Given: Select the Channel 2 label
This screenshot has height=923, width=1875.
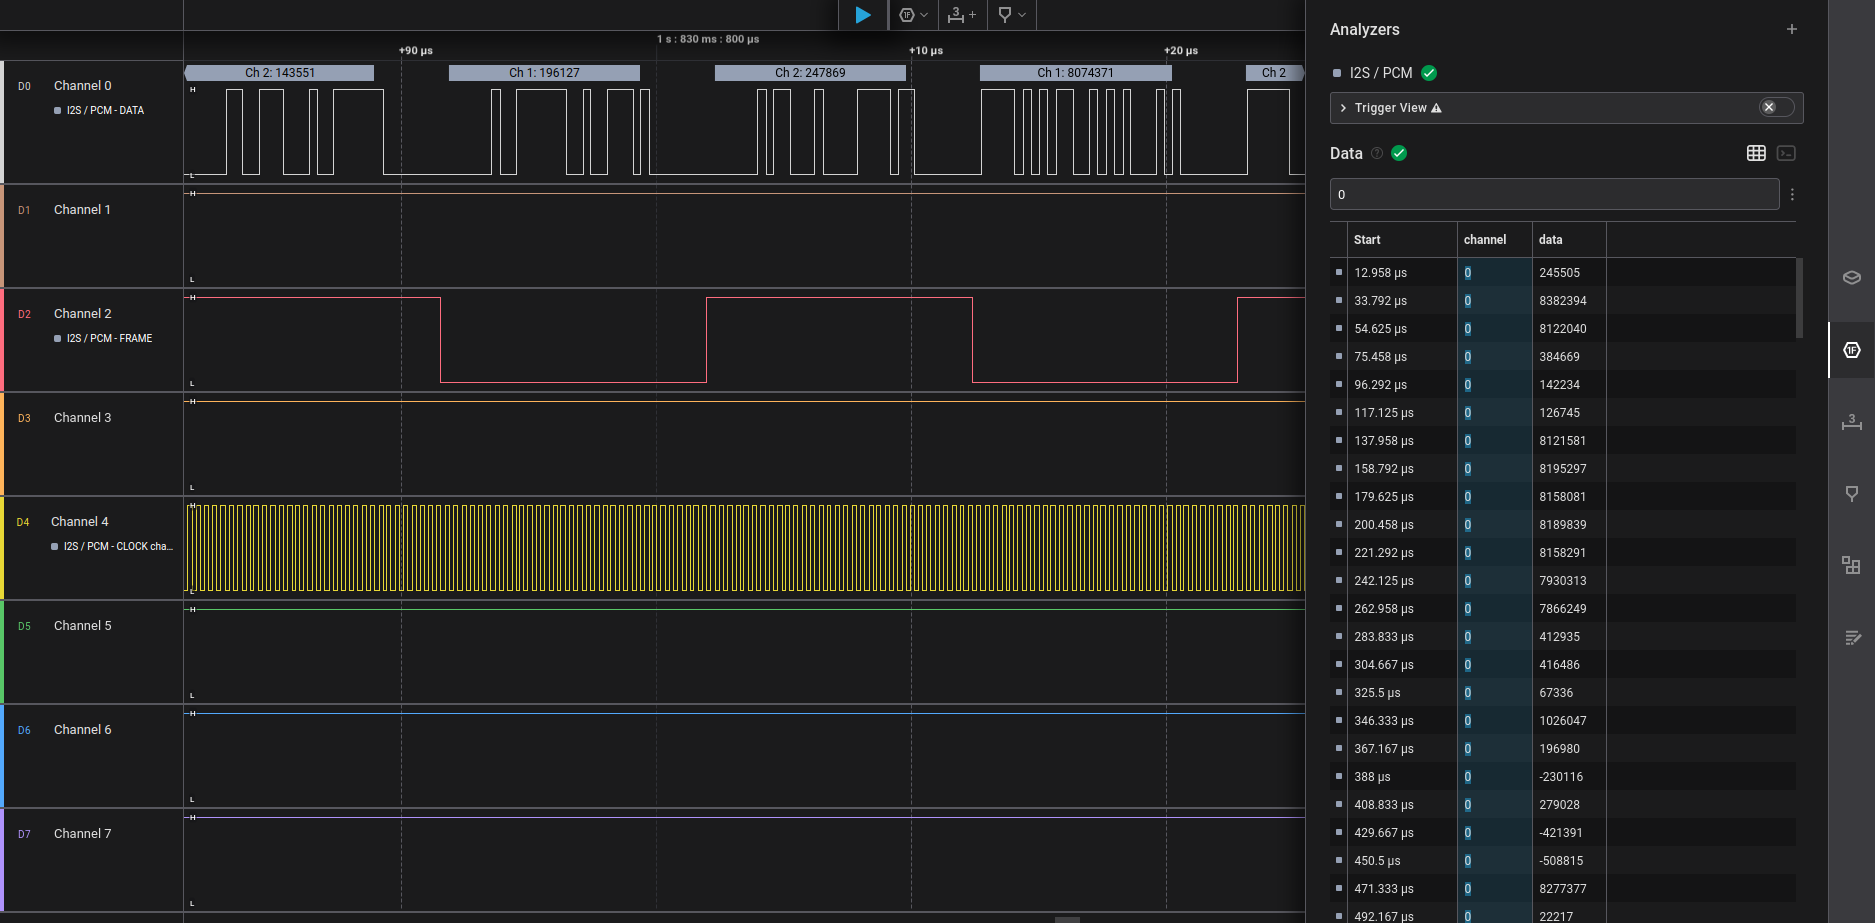Looking at the screenshot, I should (83, 314).
